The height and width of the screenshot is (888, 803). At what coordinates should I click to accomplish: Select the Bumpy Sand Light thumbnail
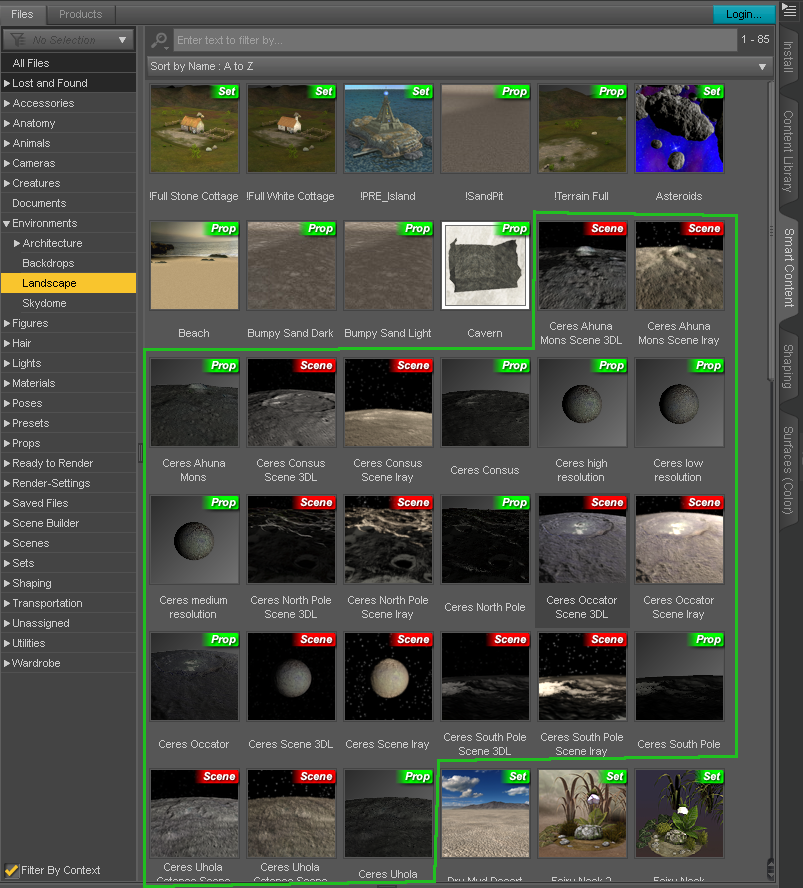[388, 266]
